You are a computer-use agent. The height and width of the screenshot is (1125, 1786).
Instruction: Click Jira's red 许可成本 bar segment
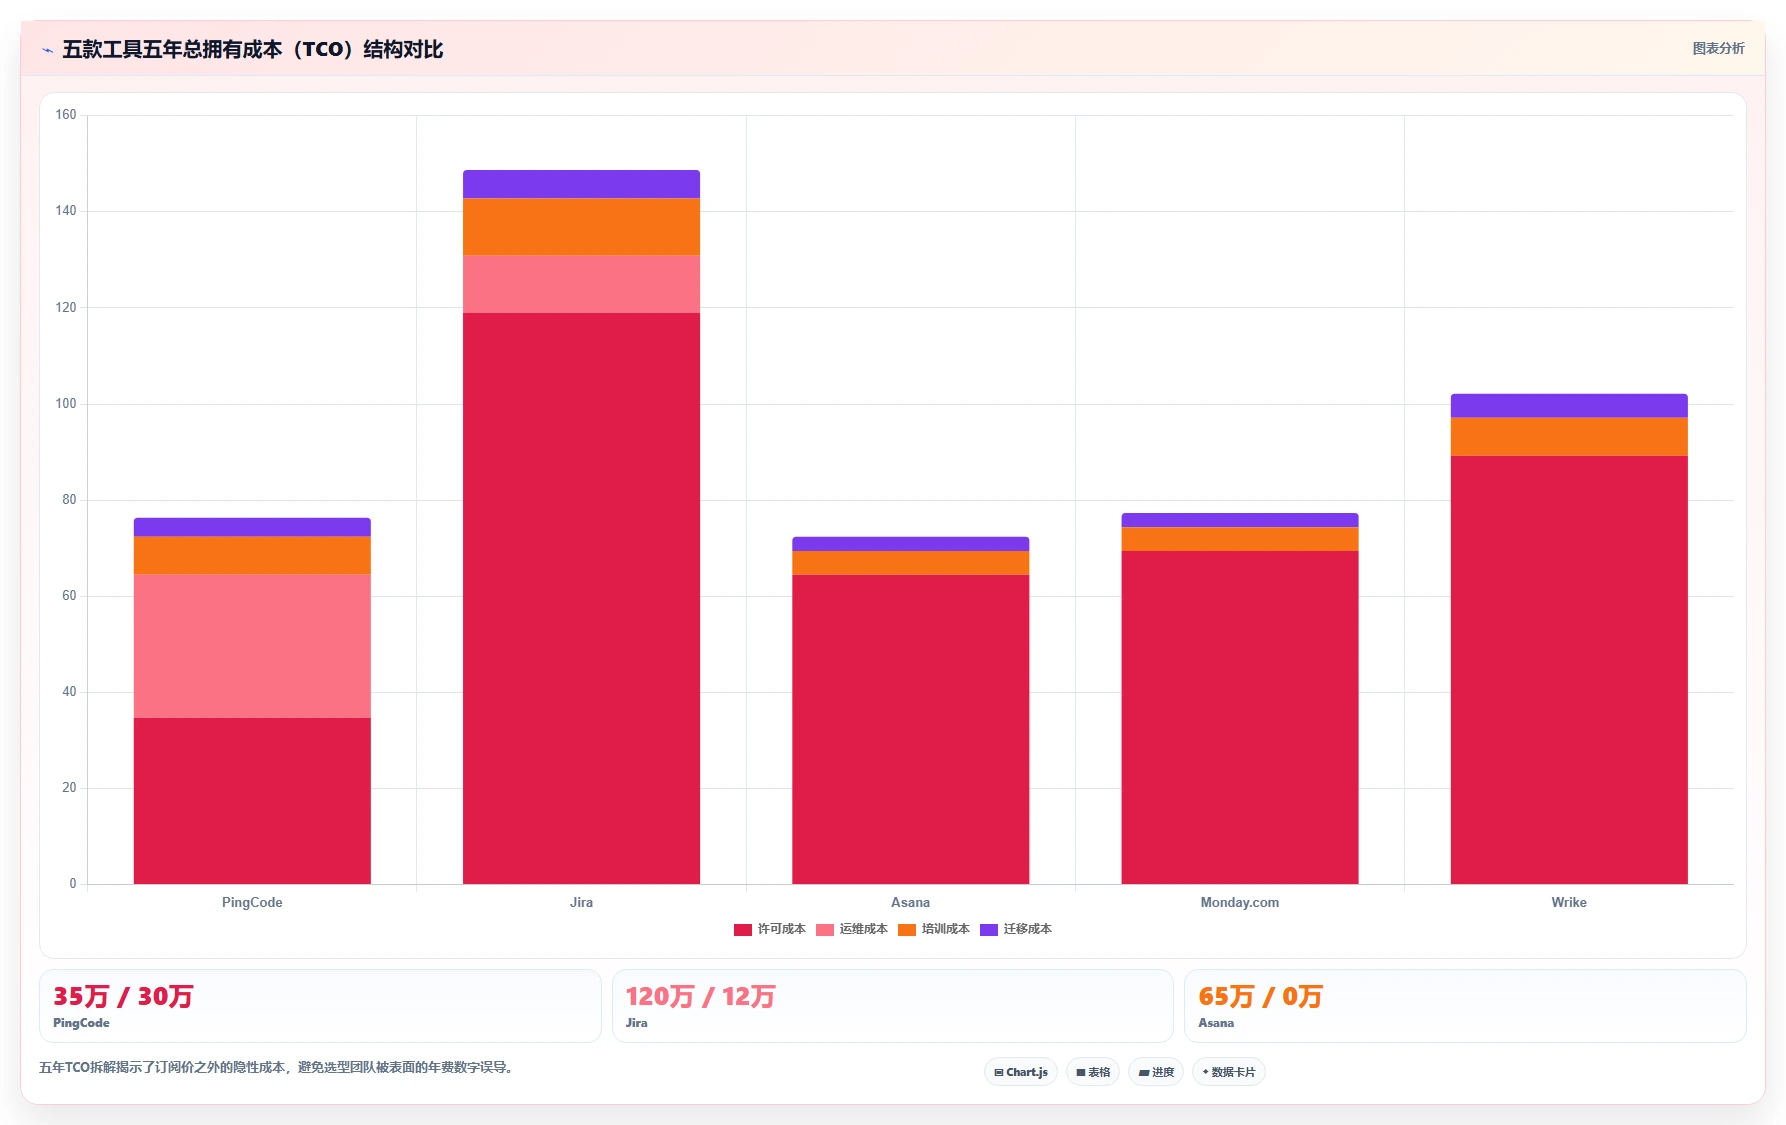[581, 598]
